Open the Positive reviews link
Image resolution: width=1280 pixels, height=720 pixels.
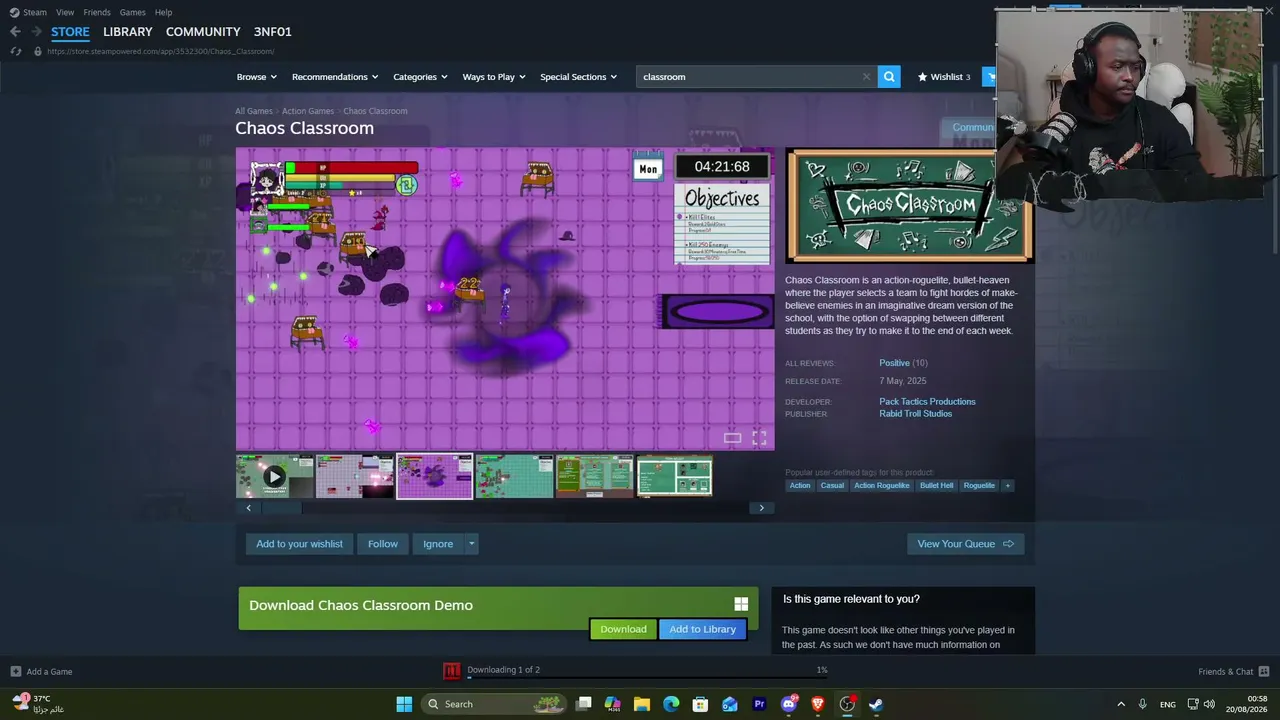tap(894, 363)
